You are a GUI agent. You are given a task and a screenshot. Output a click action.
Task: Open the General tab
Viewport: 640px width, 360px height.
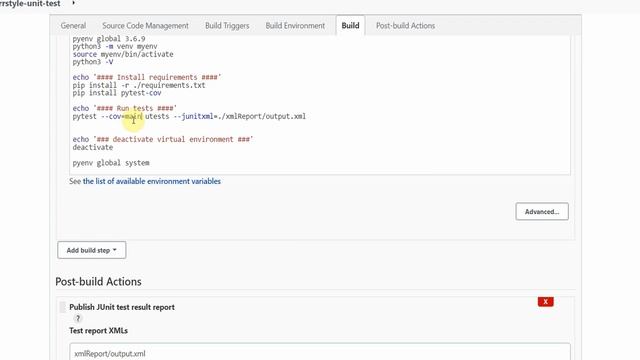(73, 25)
